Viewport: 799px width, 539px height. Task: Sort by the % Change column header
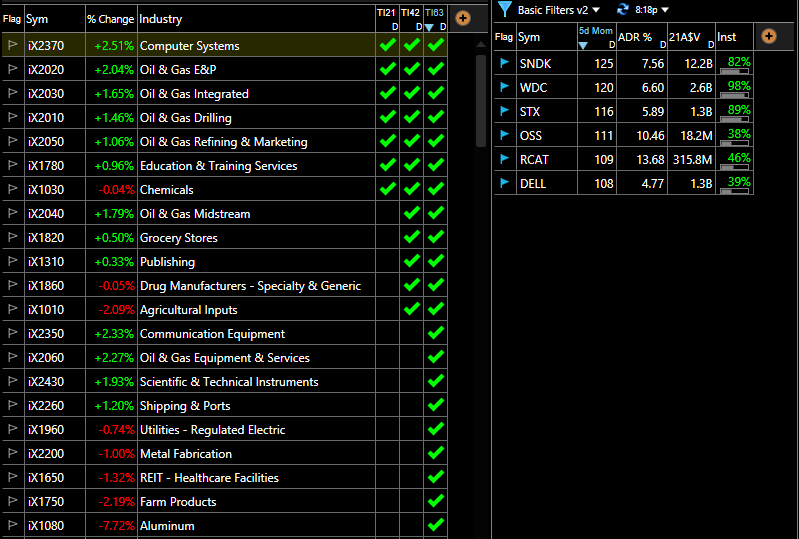tap(111, 19)
